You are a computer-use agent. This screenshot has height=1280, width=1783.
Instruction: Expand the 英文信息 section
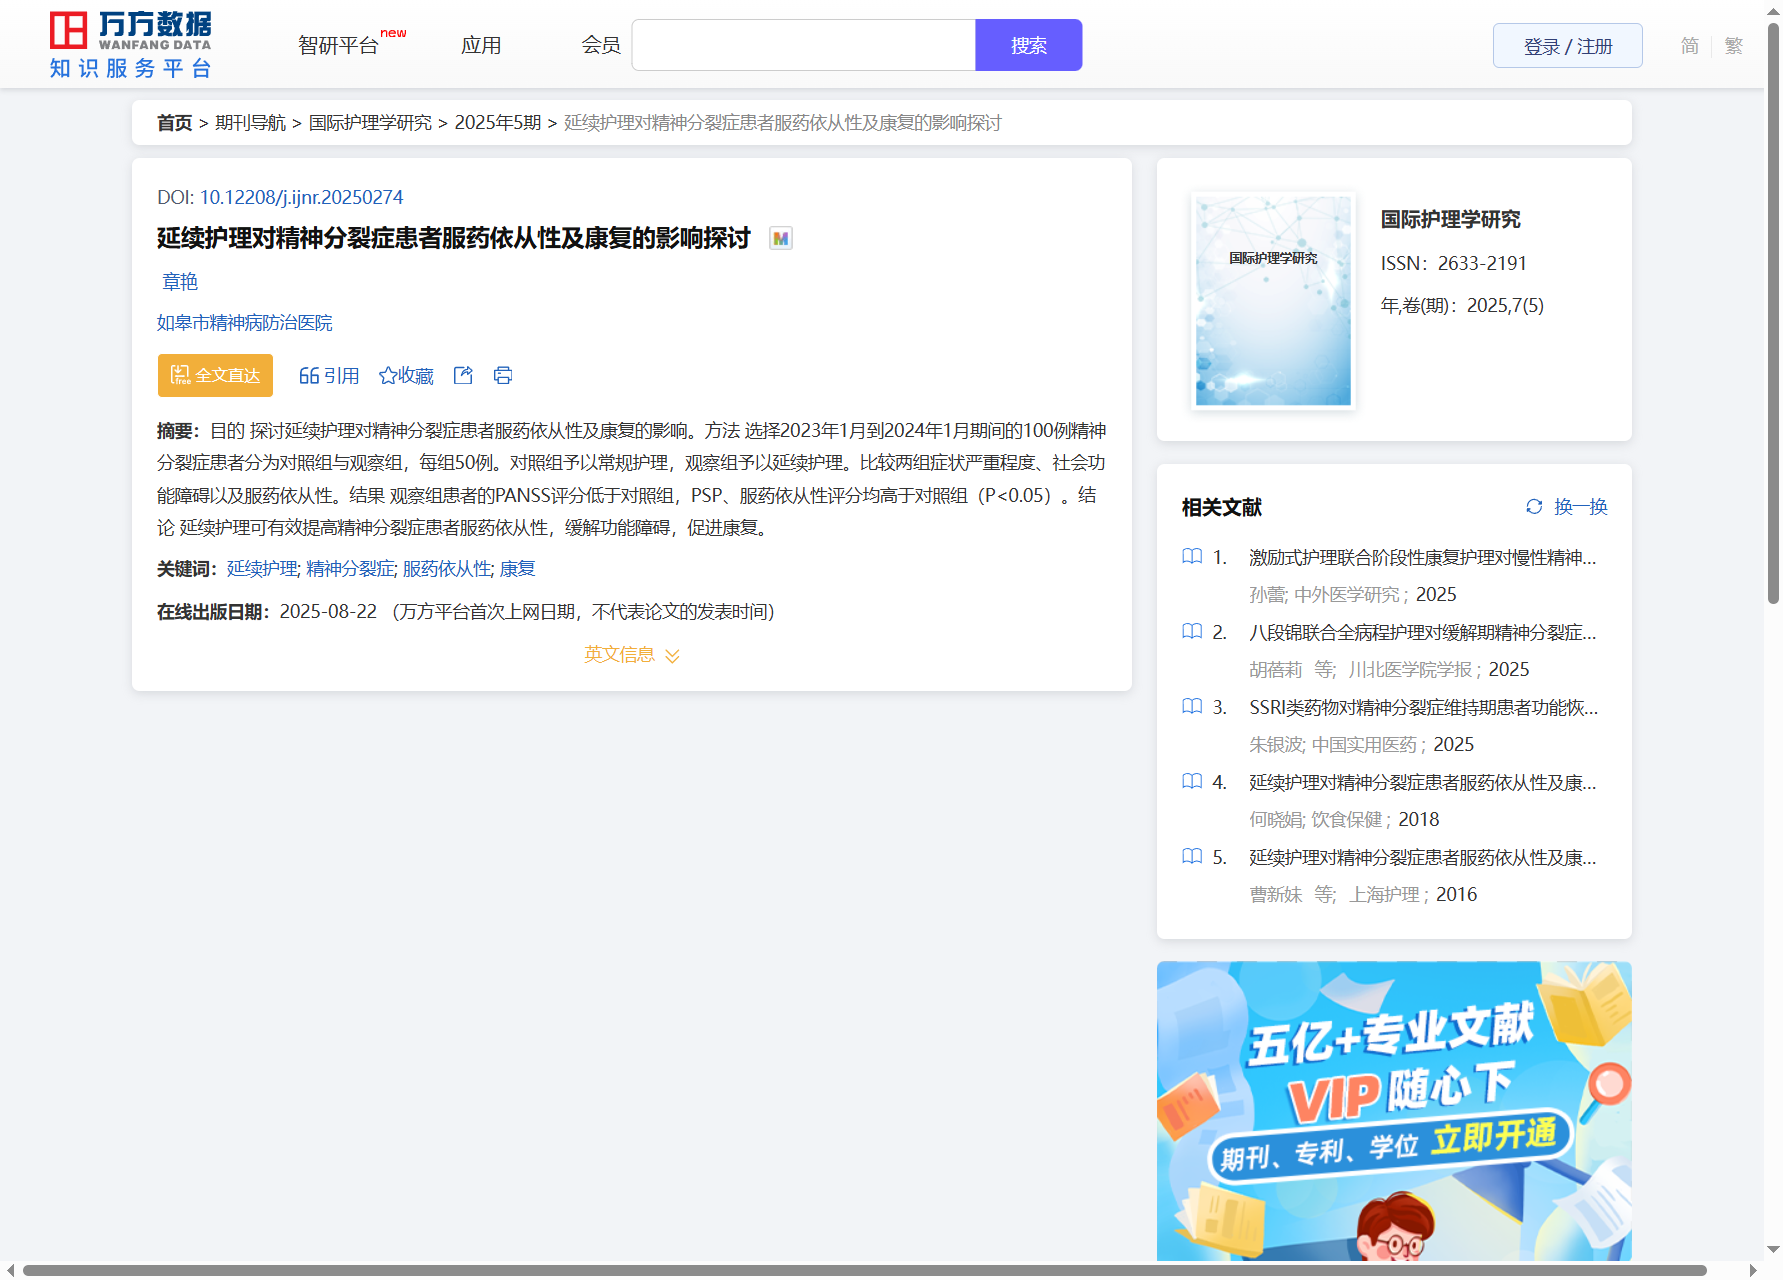(631, 654)
